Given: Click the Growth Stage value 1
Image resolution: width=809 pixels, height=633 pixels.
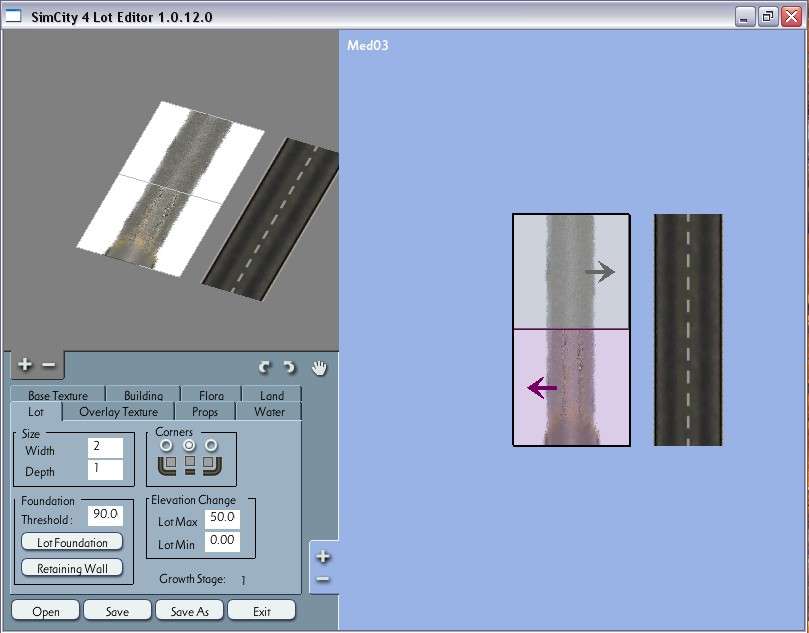Looking at the screenshot, I should 243,580.
